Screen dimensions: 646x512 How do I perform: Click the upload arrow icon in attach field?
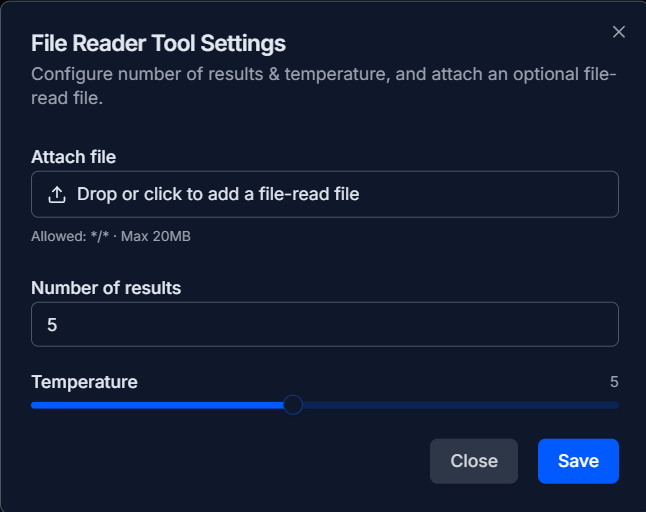click(x=57, y=194)
